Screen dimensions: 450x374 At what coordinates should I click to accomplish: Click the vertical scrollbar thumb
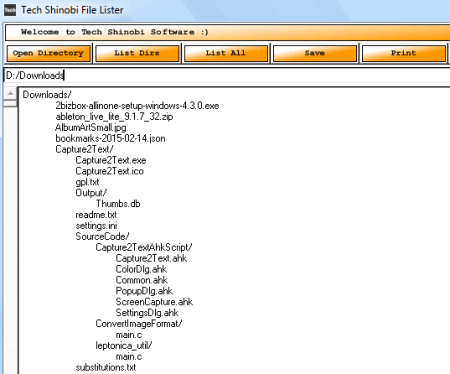pyautogui.click(x=10, y=103)
